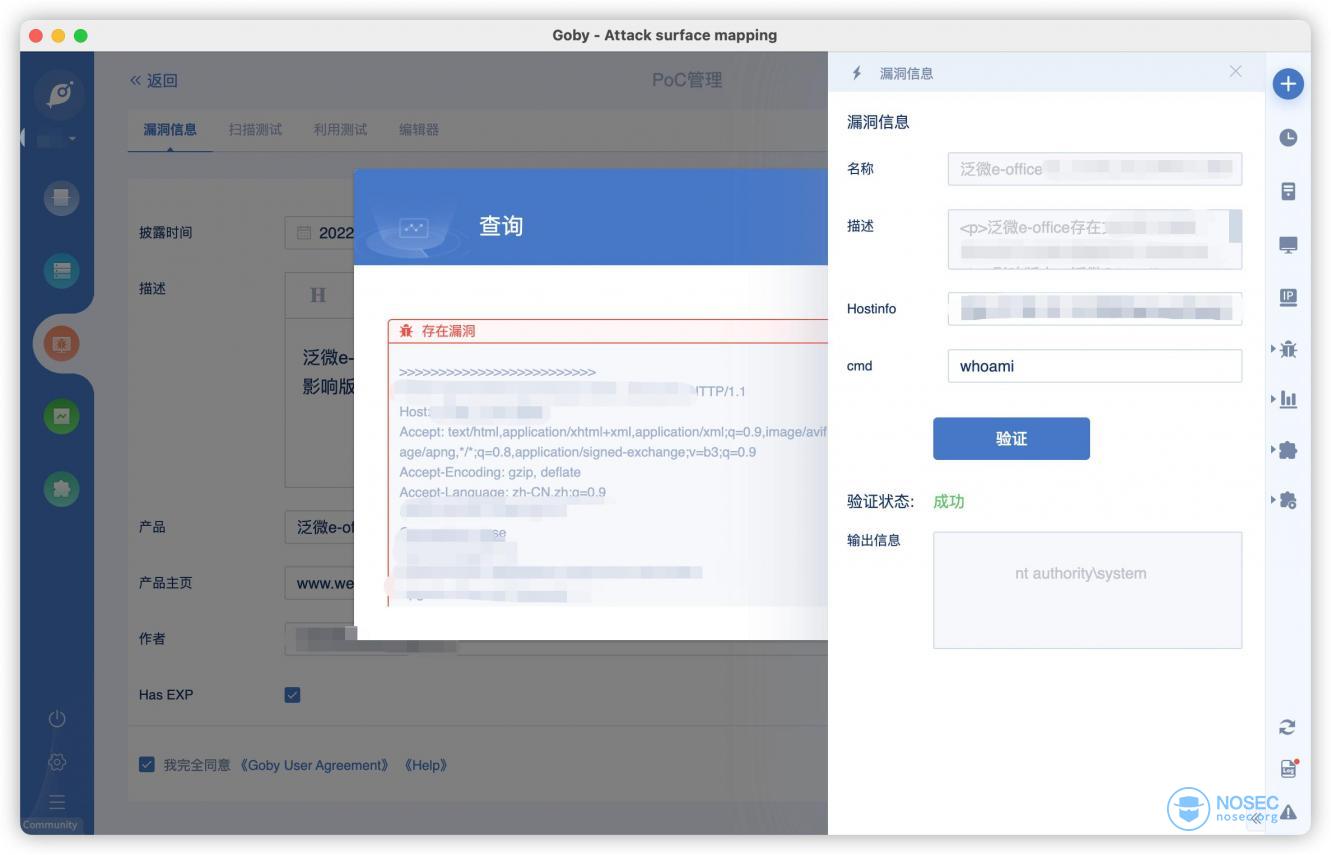The width and height of the screenshot is (1331, 855).
Task: Click the Hostinfo input field
Action: pyautogui.click(x=1094, y=309)
